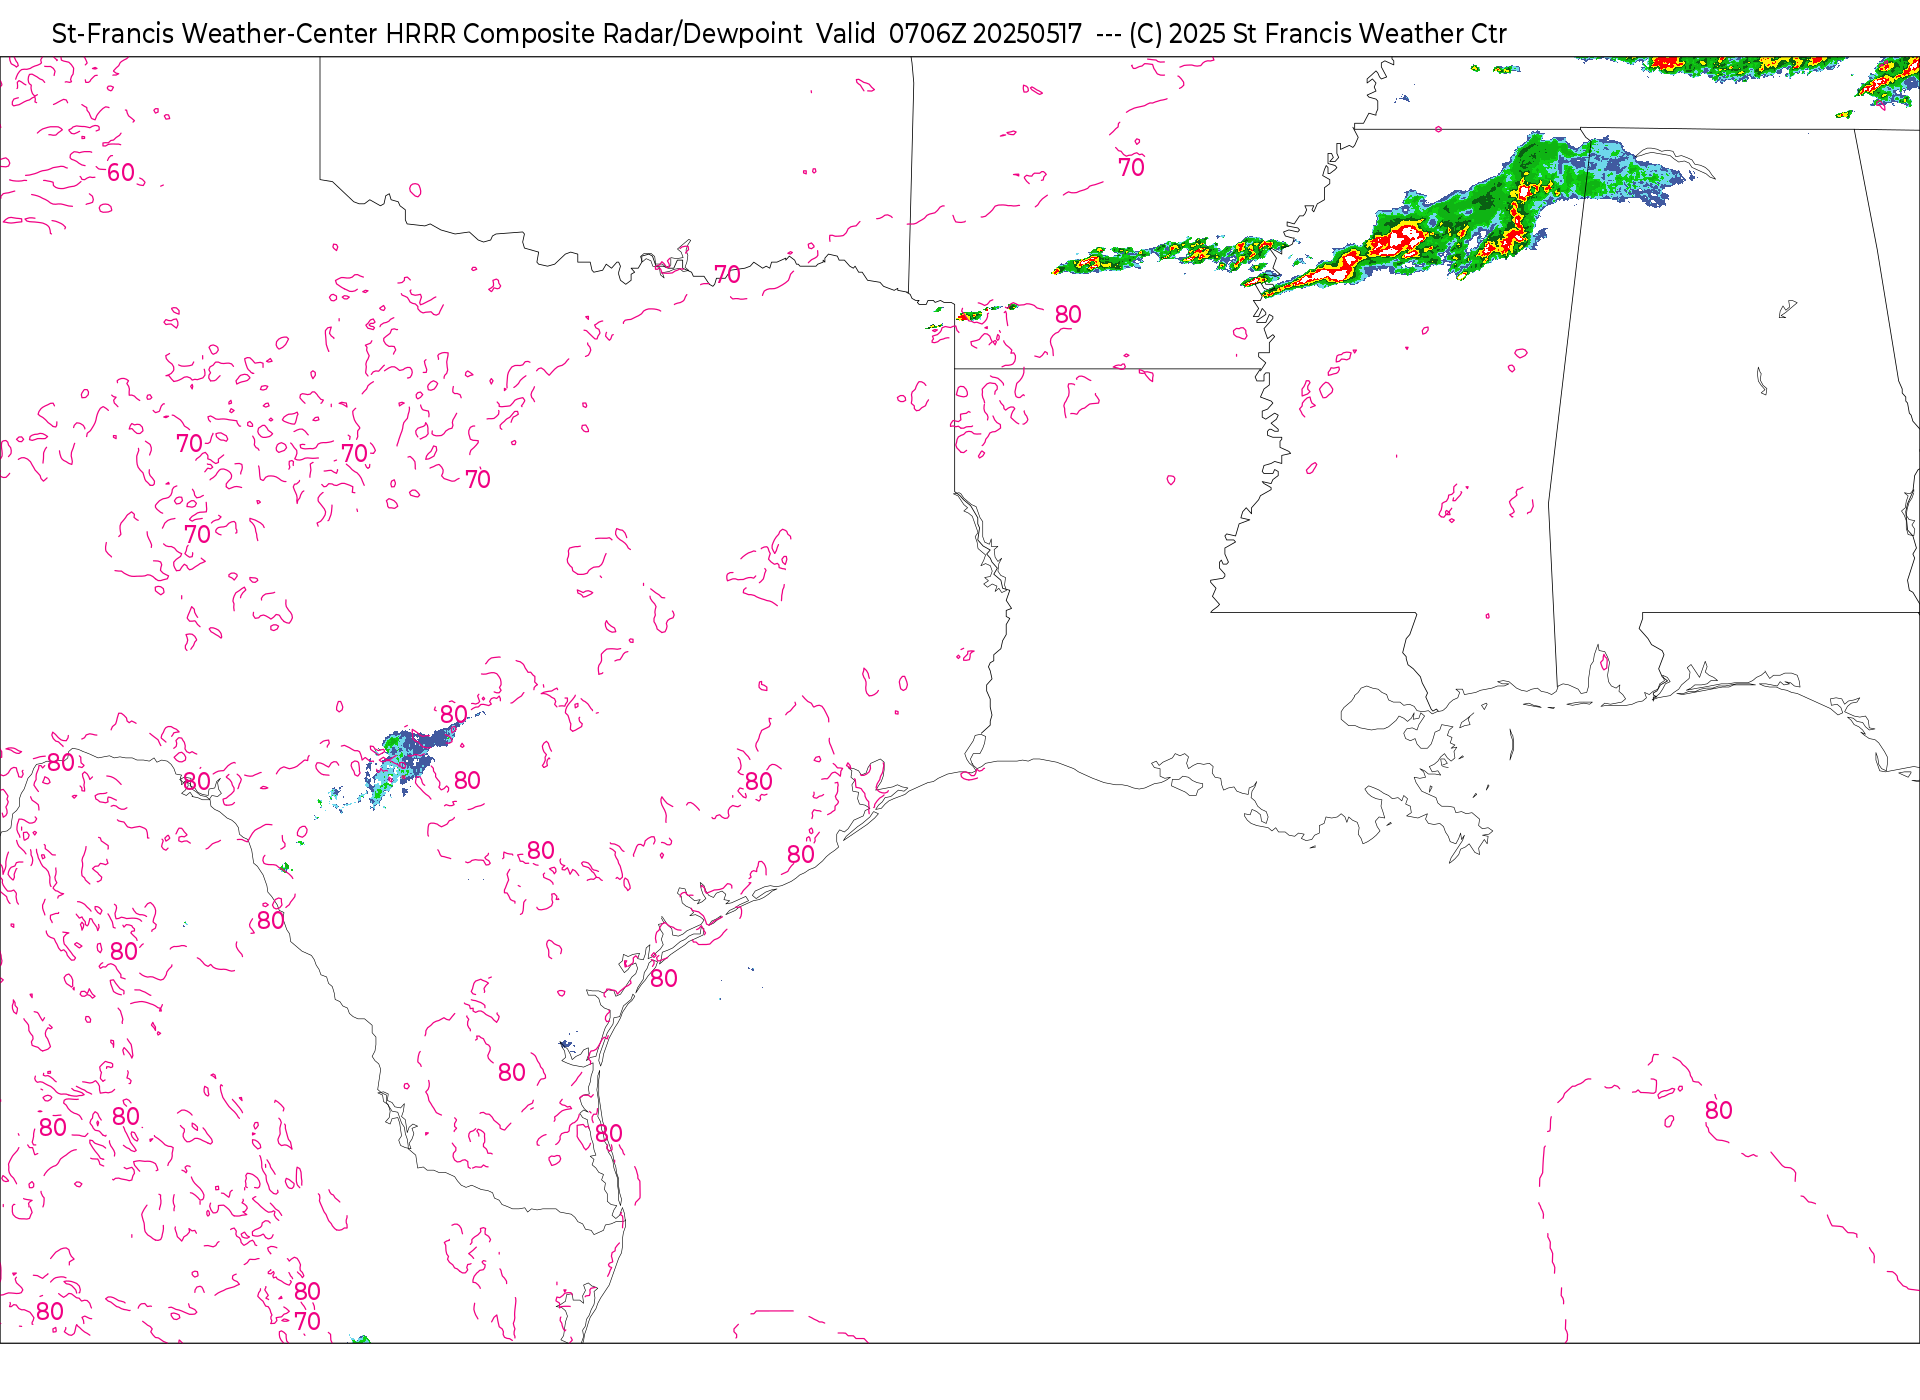
Task: Click the "60" dewpoint contour label
Action: click(x=121, y=173)
